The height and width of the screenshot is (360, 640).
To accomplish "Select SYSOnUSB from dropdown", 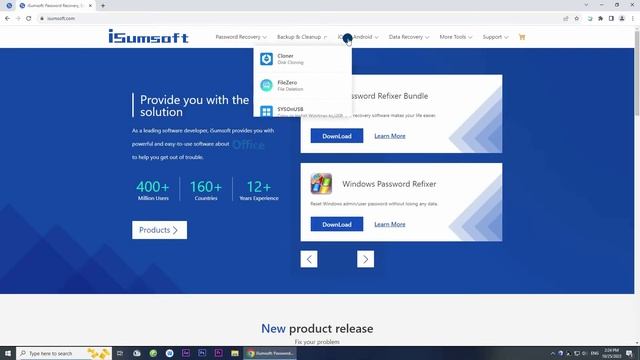I will point(302,110).
